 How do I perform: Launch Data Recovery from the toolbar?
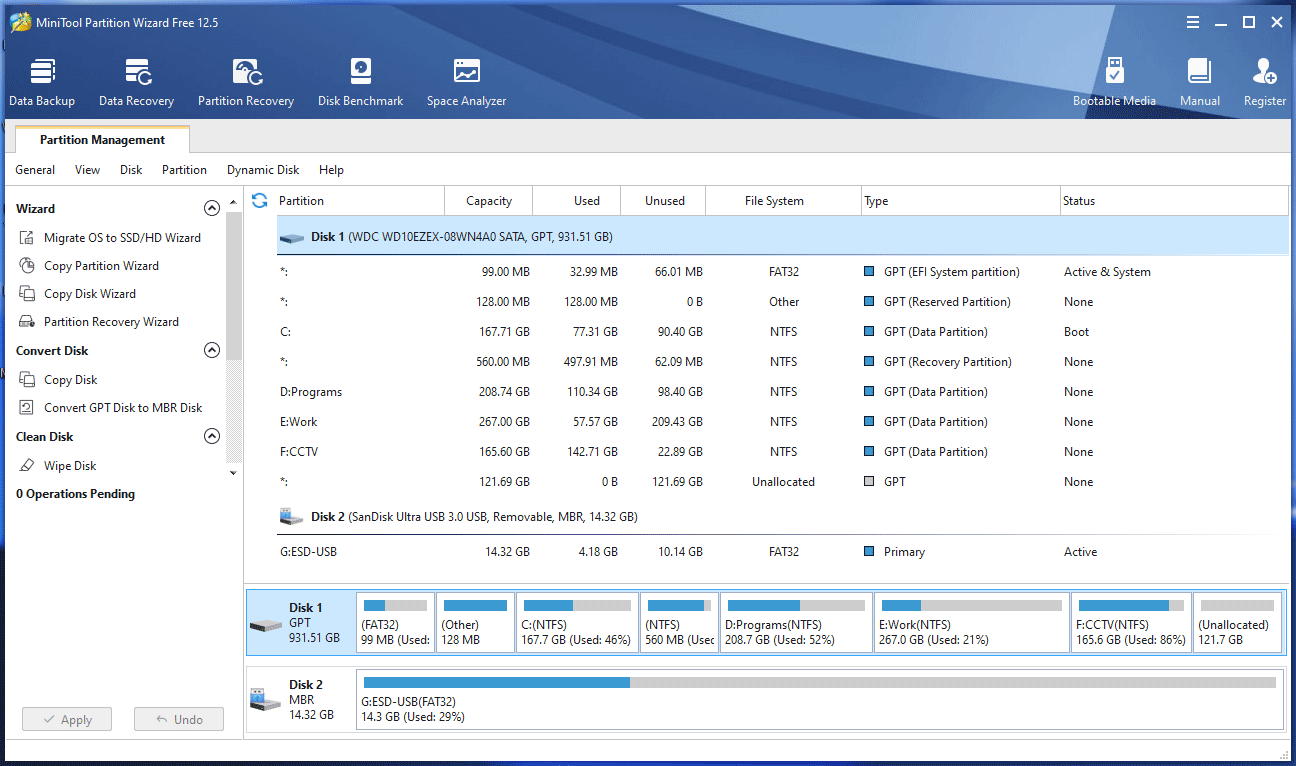[x=136, y=83]
